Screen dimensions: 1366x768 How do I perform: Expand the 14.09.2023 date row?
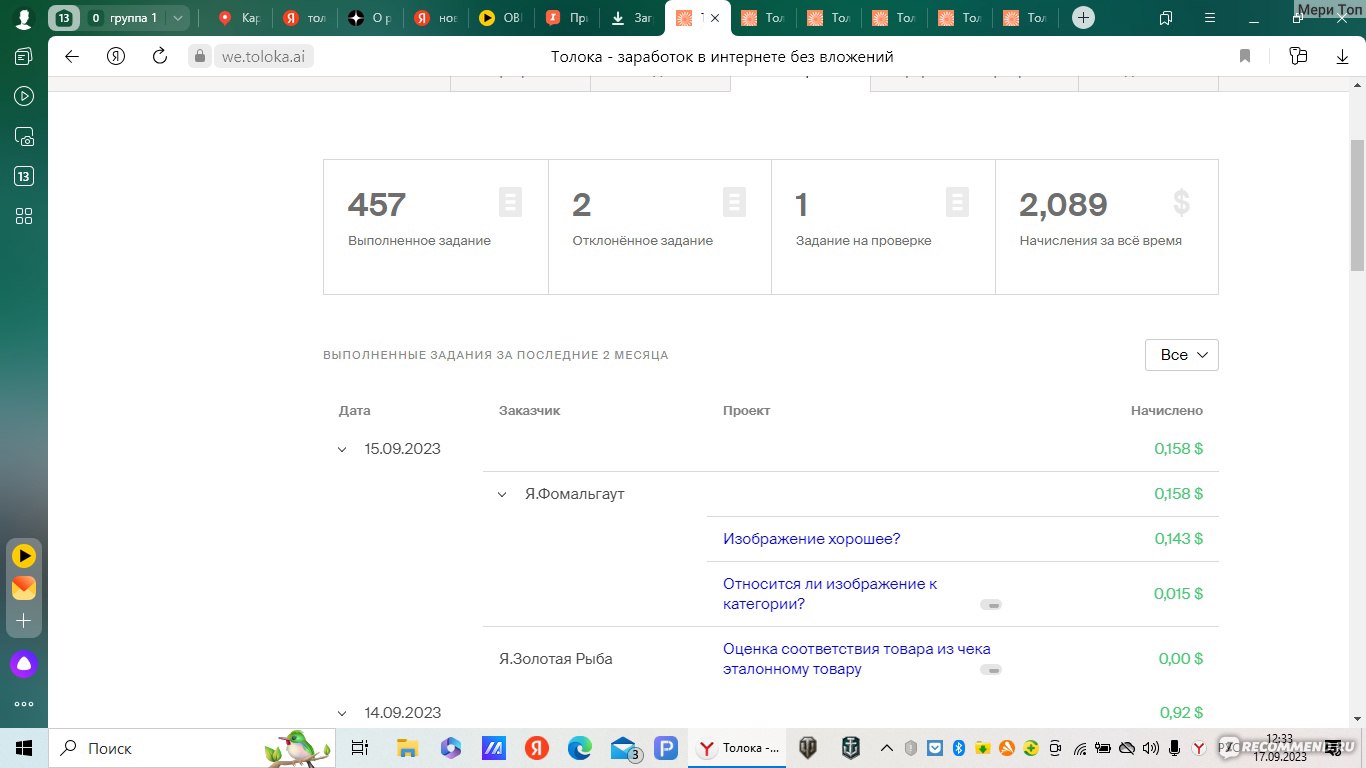pos(342,713)
